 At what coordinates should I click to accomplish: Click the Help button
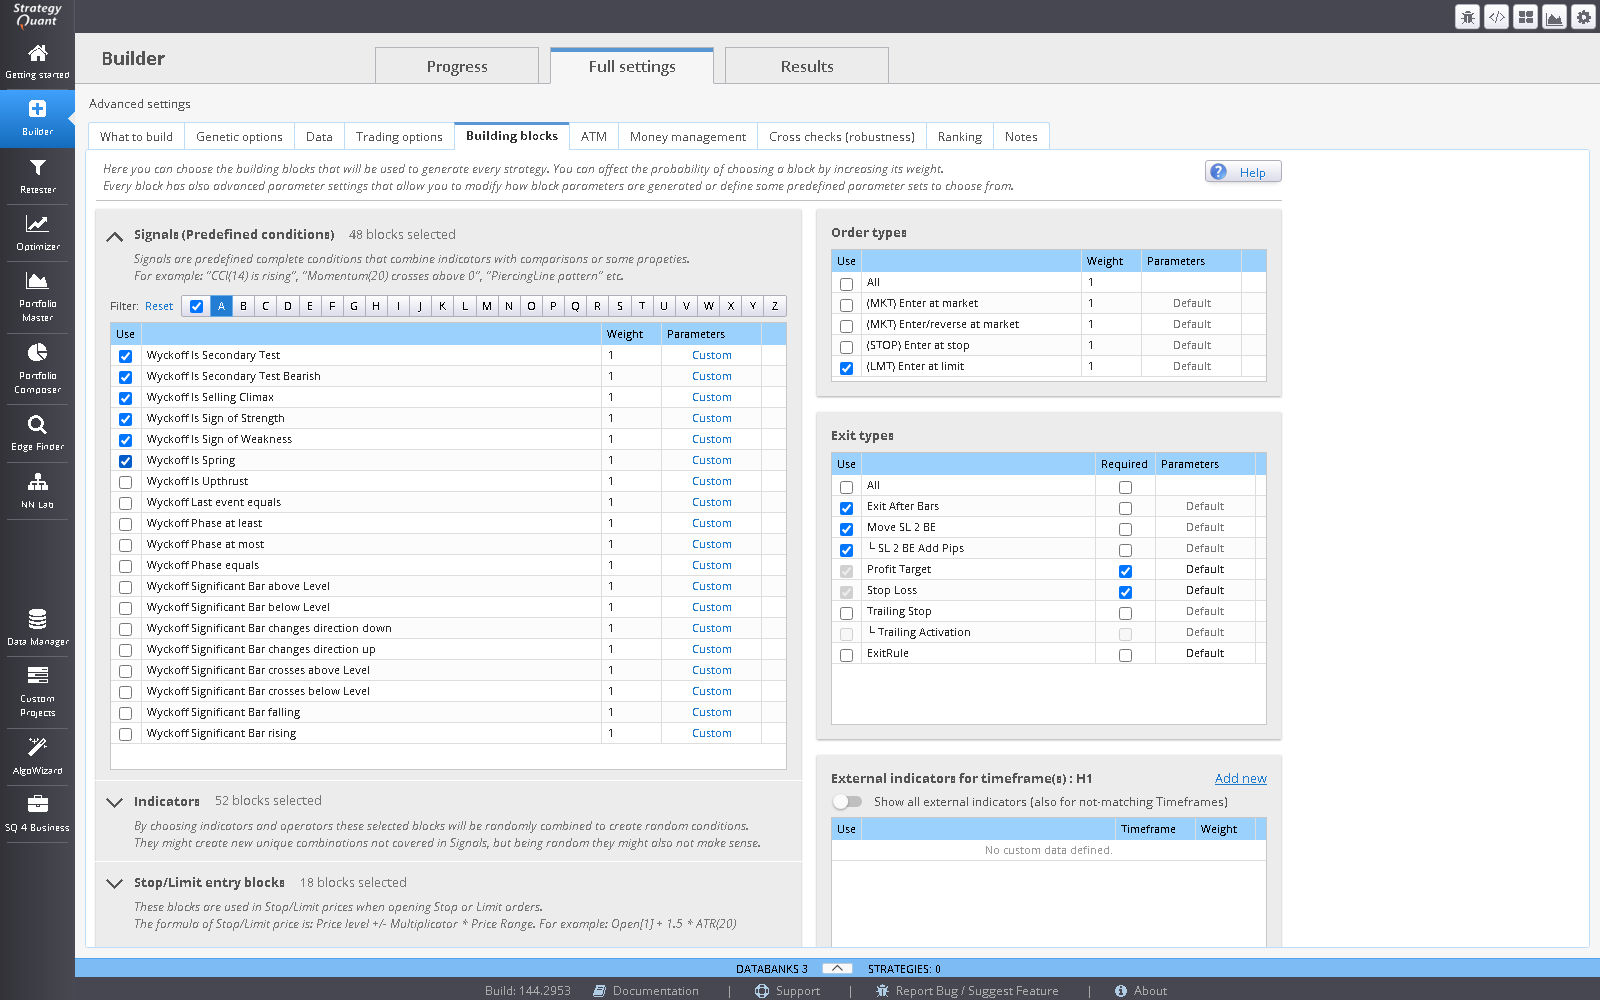(1243, 172)
